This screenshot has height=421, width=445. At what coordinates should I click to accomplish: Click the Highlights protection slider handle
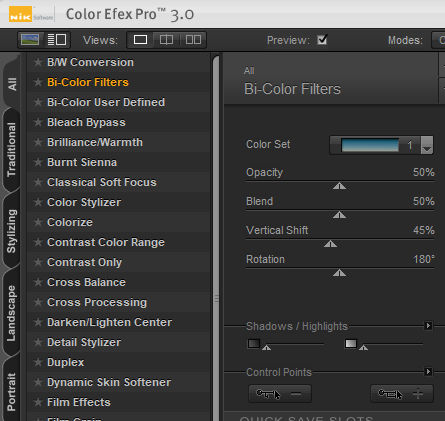click(x=363, y=348)
